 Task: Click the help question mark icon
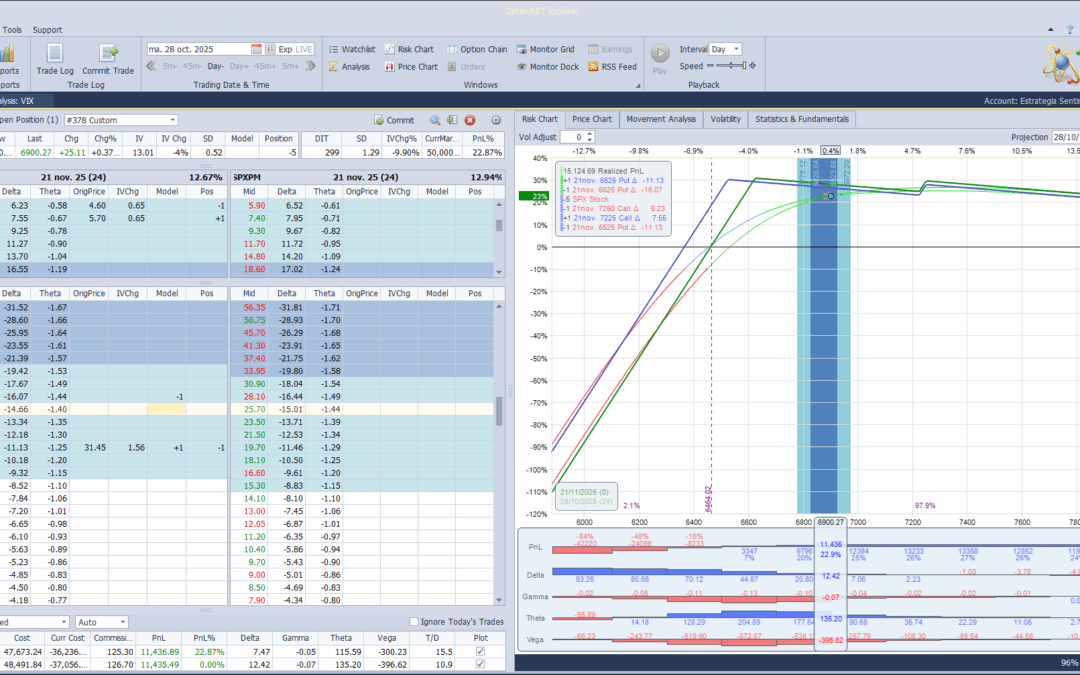pos(1070,30)
